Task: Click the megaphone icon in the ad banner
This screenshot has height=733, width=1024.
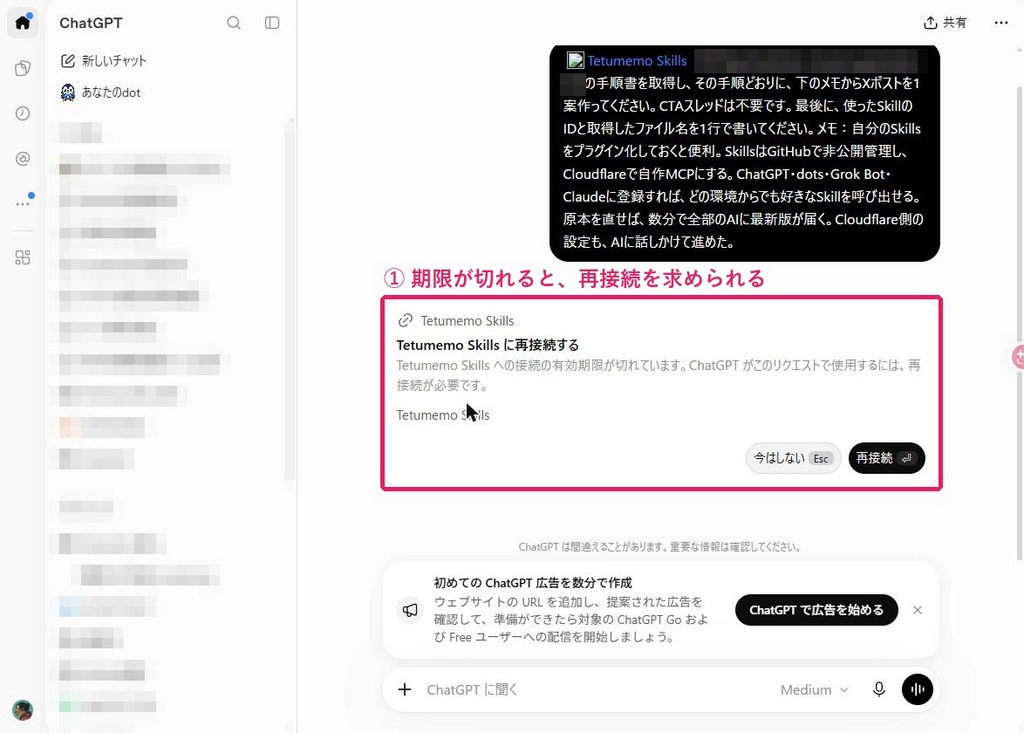Action: pos(410,610)
